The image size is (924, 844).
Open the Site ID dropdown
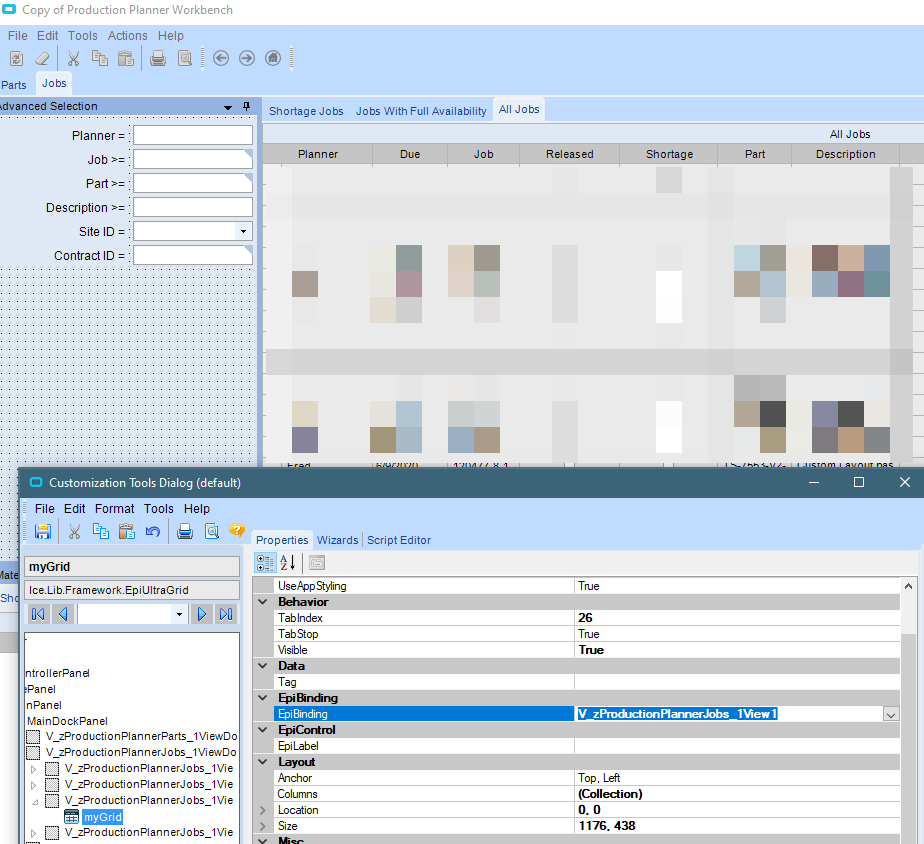pos(243,231)
